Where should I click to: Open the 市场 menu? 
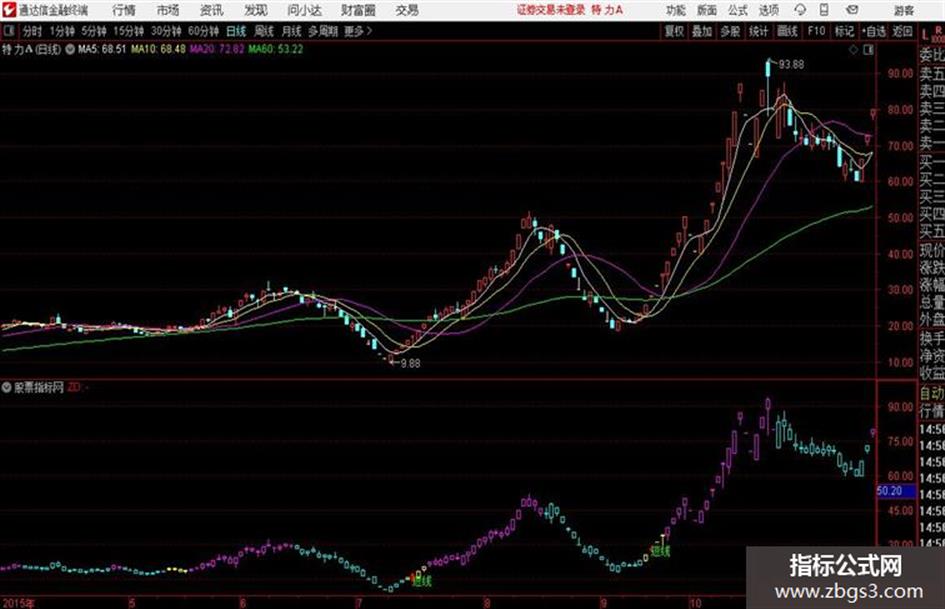(x=168, y=10)
